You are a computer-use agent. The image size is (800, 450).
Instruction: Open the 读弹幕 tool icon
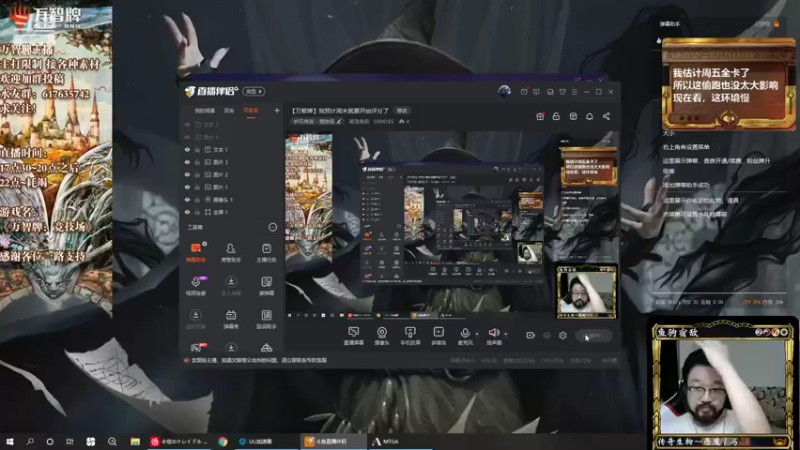point(266,286)
